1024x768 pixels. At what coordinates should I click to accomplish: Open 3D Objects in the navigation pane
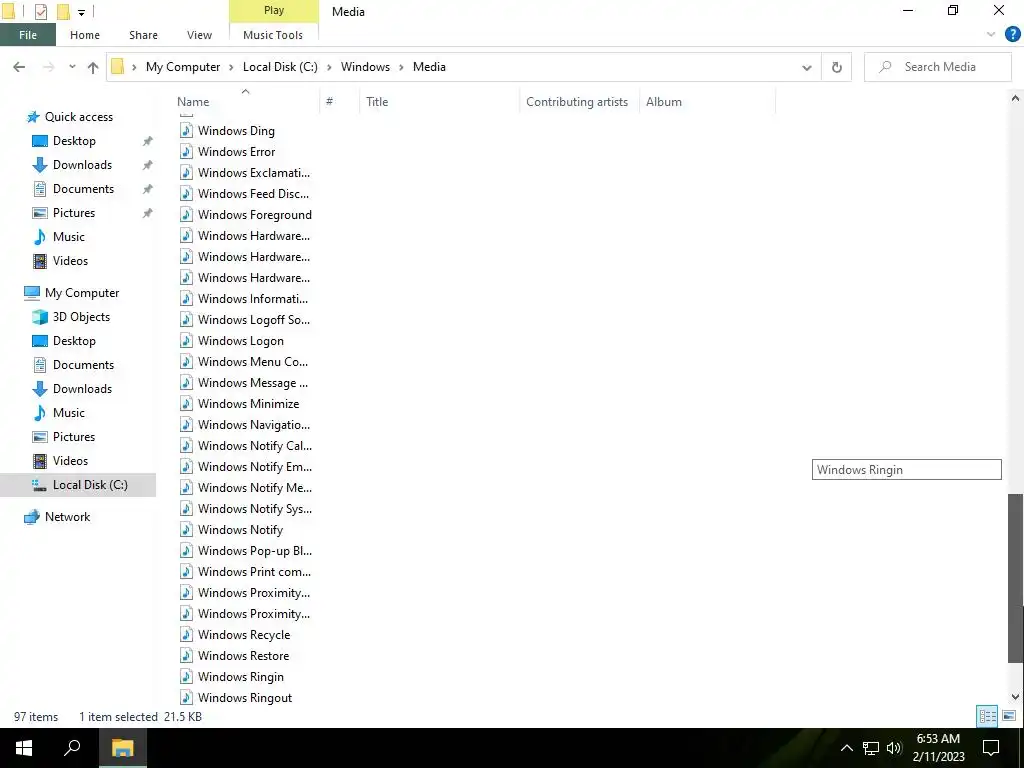click(81, 317)
